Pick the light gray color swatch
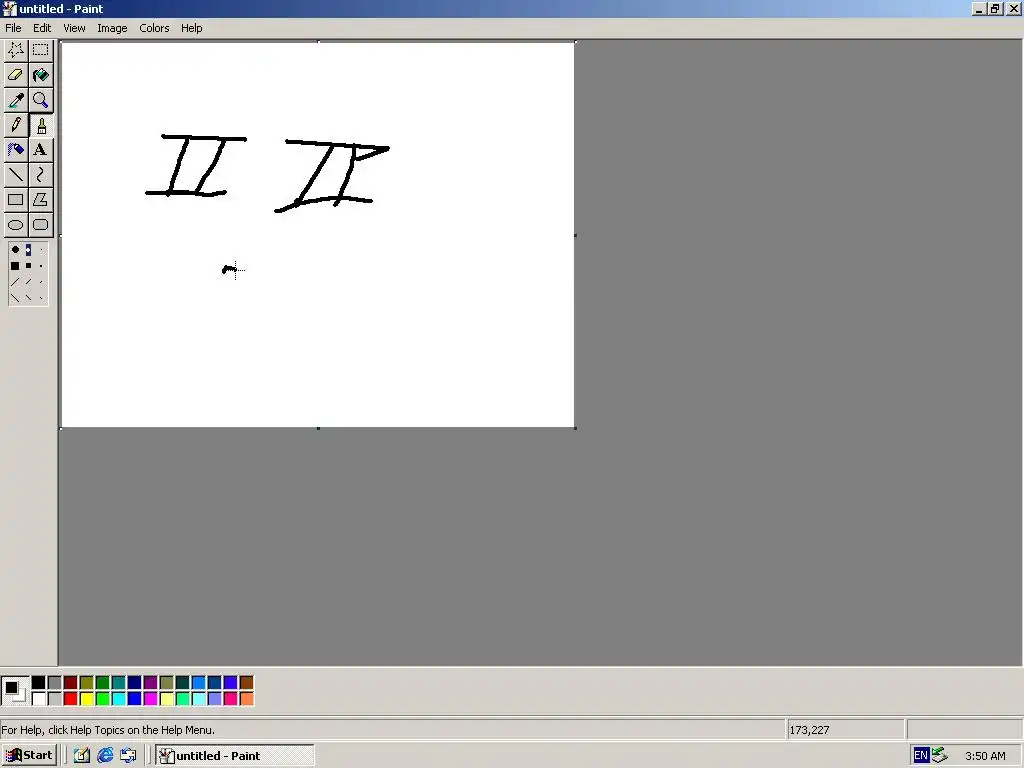Screen dimensions: 1024x768 tap(54, 699)
